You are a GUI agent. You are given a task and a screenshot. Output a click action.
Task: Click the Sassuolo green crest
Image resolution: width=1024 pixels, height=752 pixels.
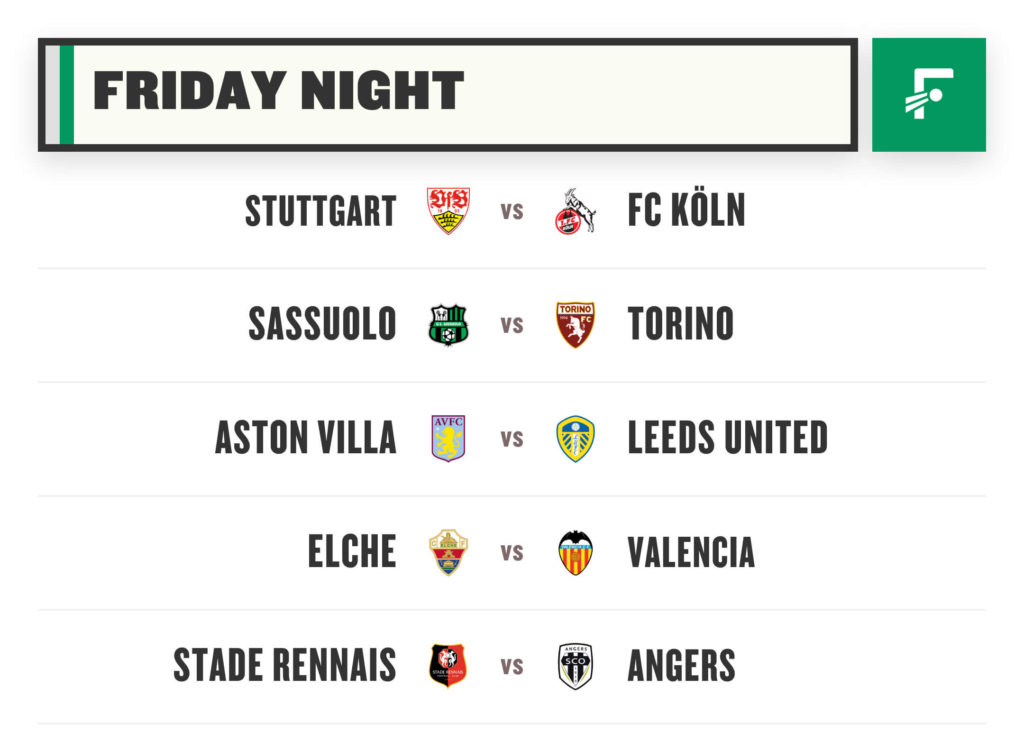pyautogui.click(x=448, y=324)
